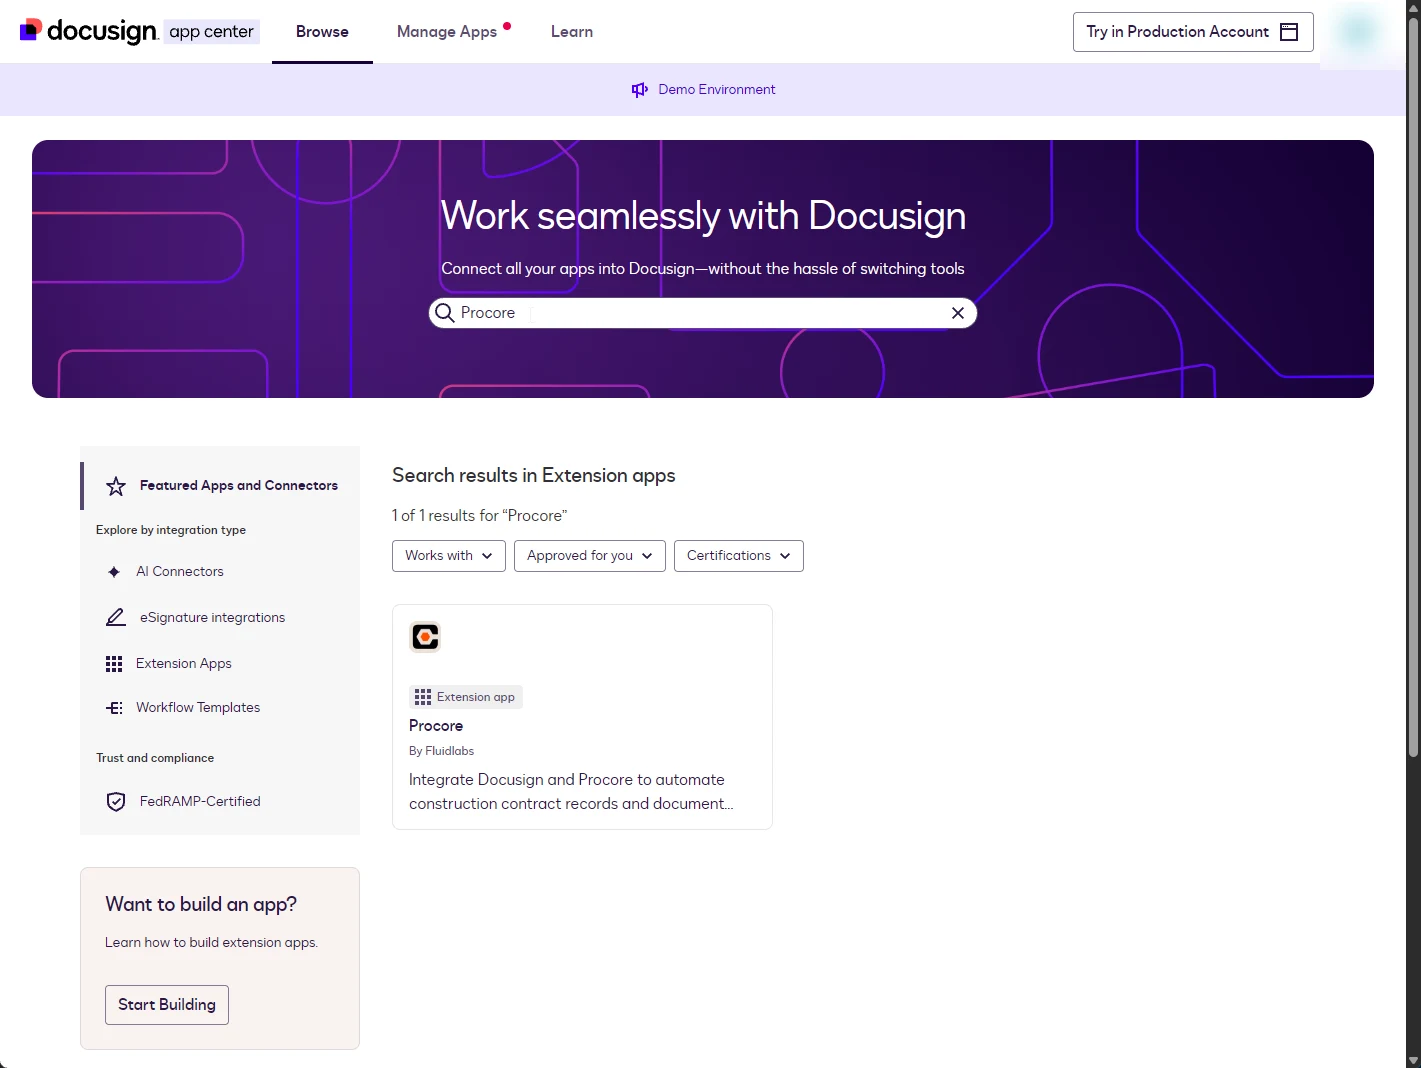Click the Extension Apps grid icon in sidebar
Viewport: 1421px width, 1068px height.
tap(114, 664)
